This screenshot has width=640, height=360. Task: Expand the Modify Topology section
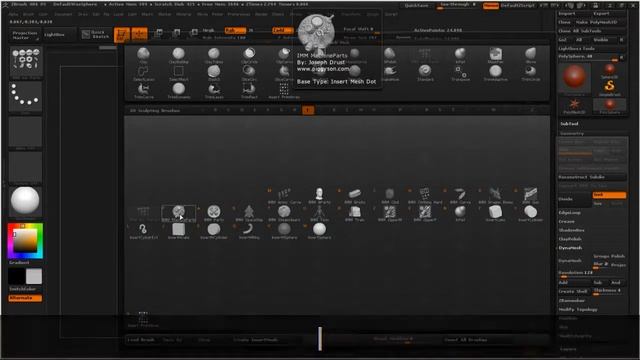point(578,310)
